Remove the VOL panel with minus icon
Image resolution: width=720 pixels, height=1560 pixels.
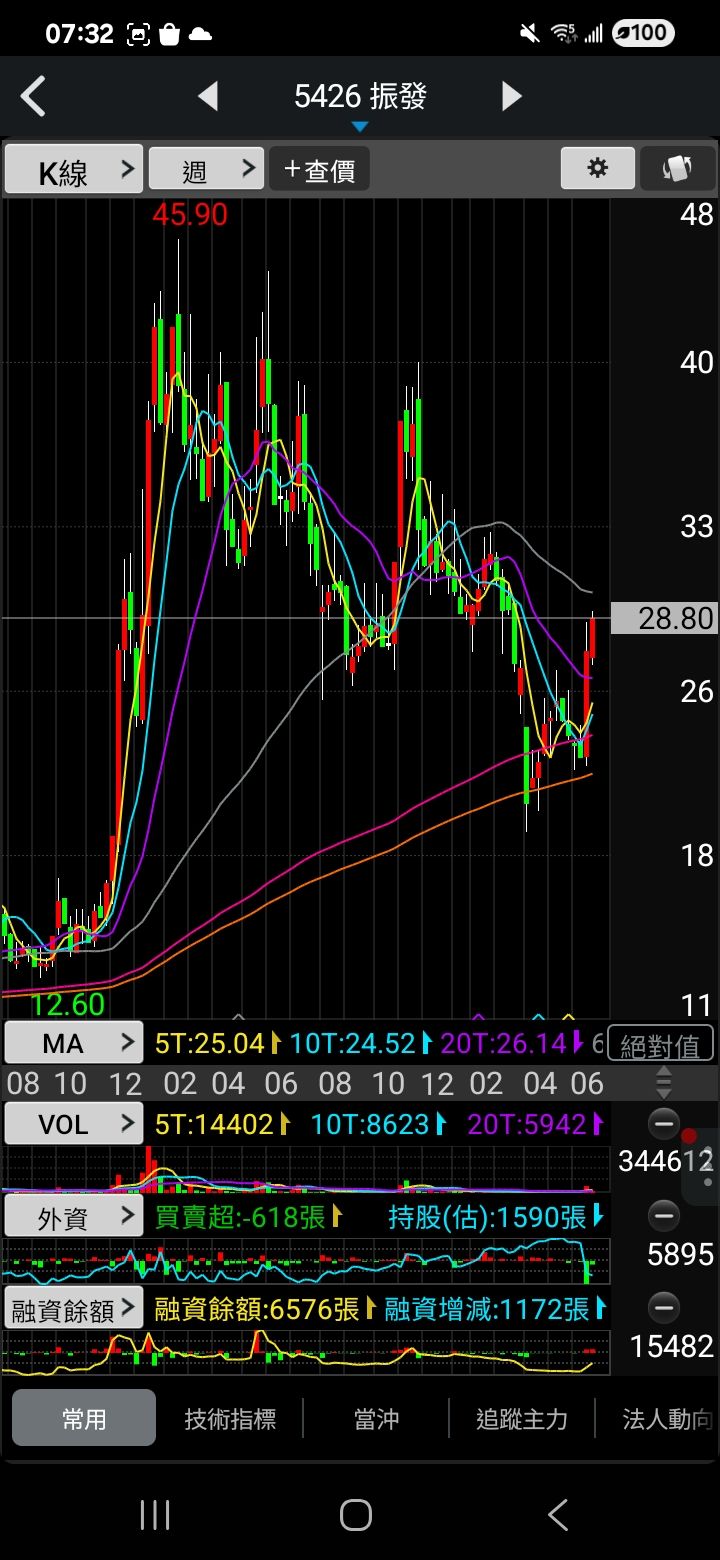point(664,1124)
